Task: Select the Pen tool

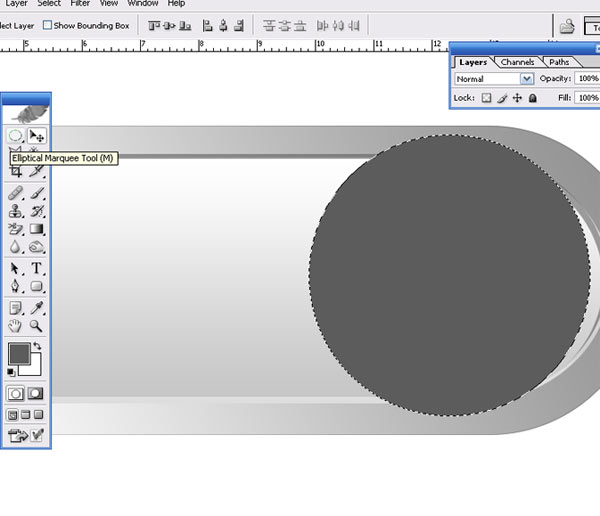Action: point(15,286)
